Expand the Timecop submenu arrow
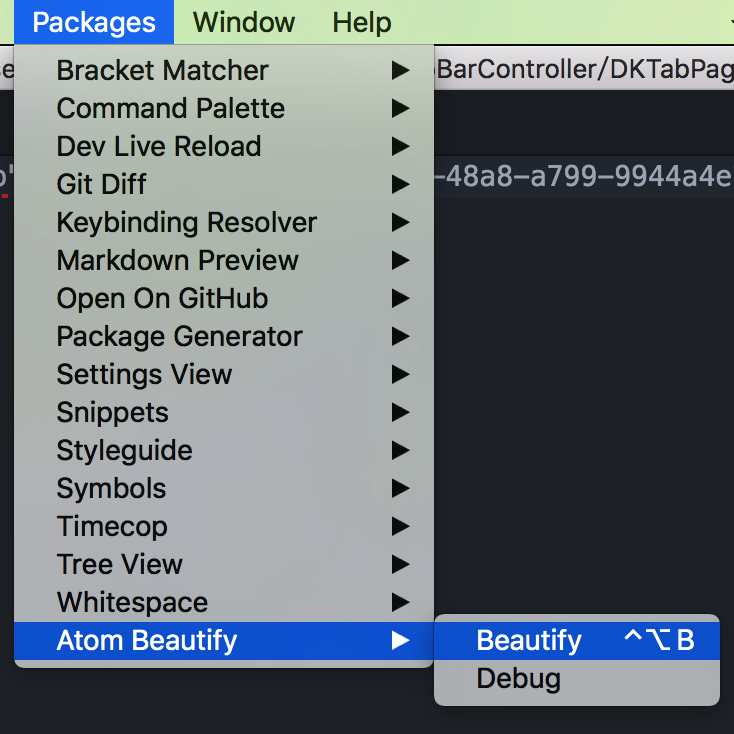Image resolution: width=734 pixels, height=734 pixels. click(401, 526)
